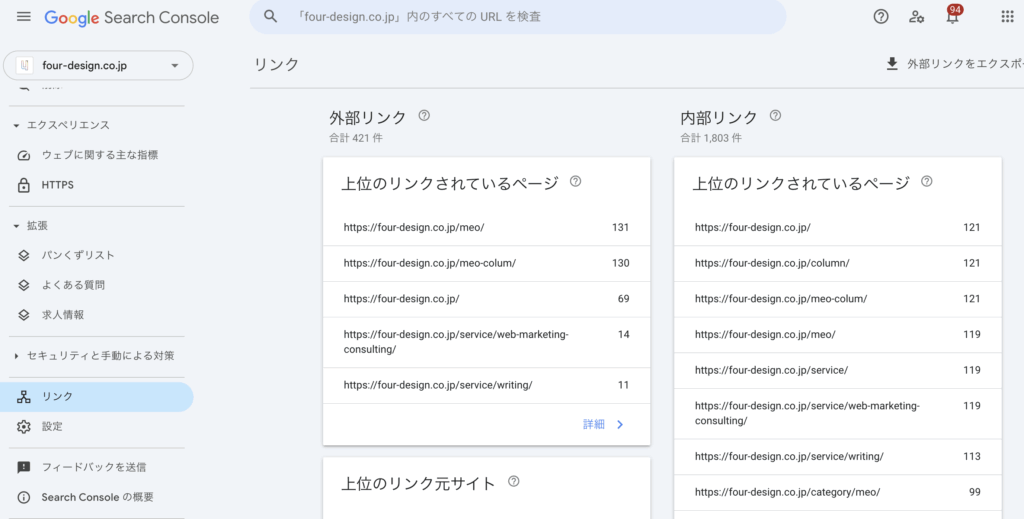Click フィードバックを送信 in the sidebar

pyautogui.click(x=97, y=467)
